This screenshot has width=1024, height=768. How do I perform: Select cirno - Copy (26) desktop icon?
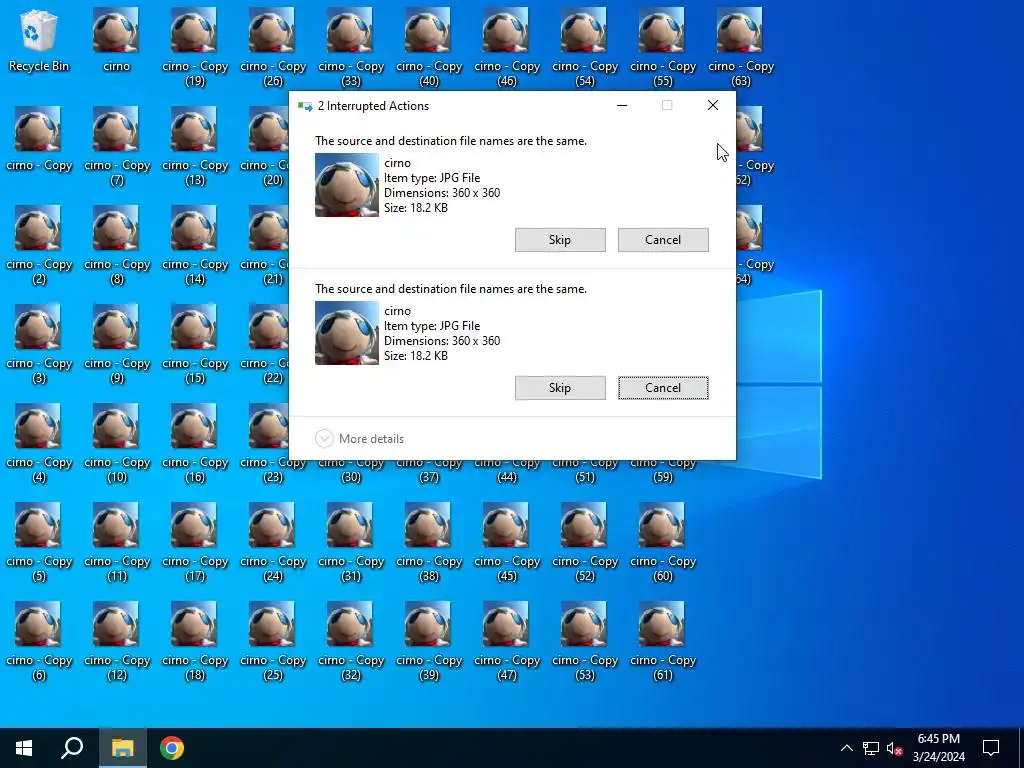273,47
